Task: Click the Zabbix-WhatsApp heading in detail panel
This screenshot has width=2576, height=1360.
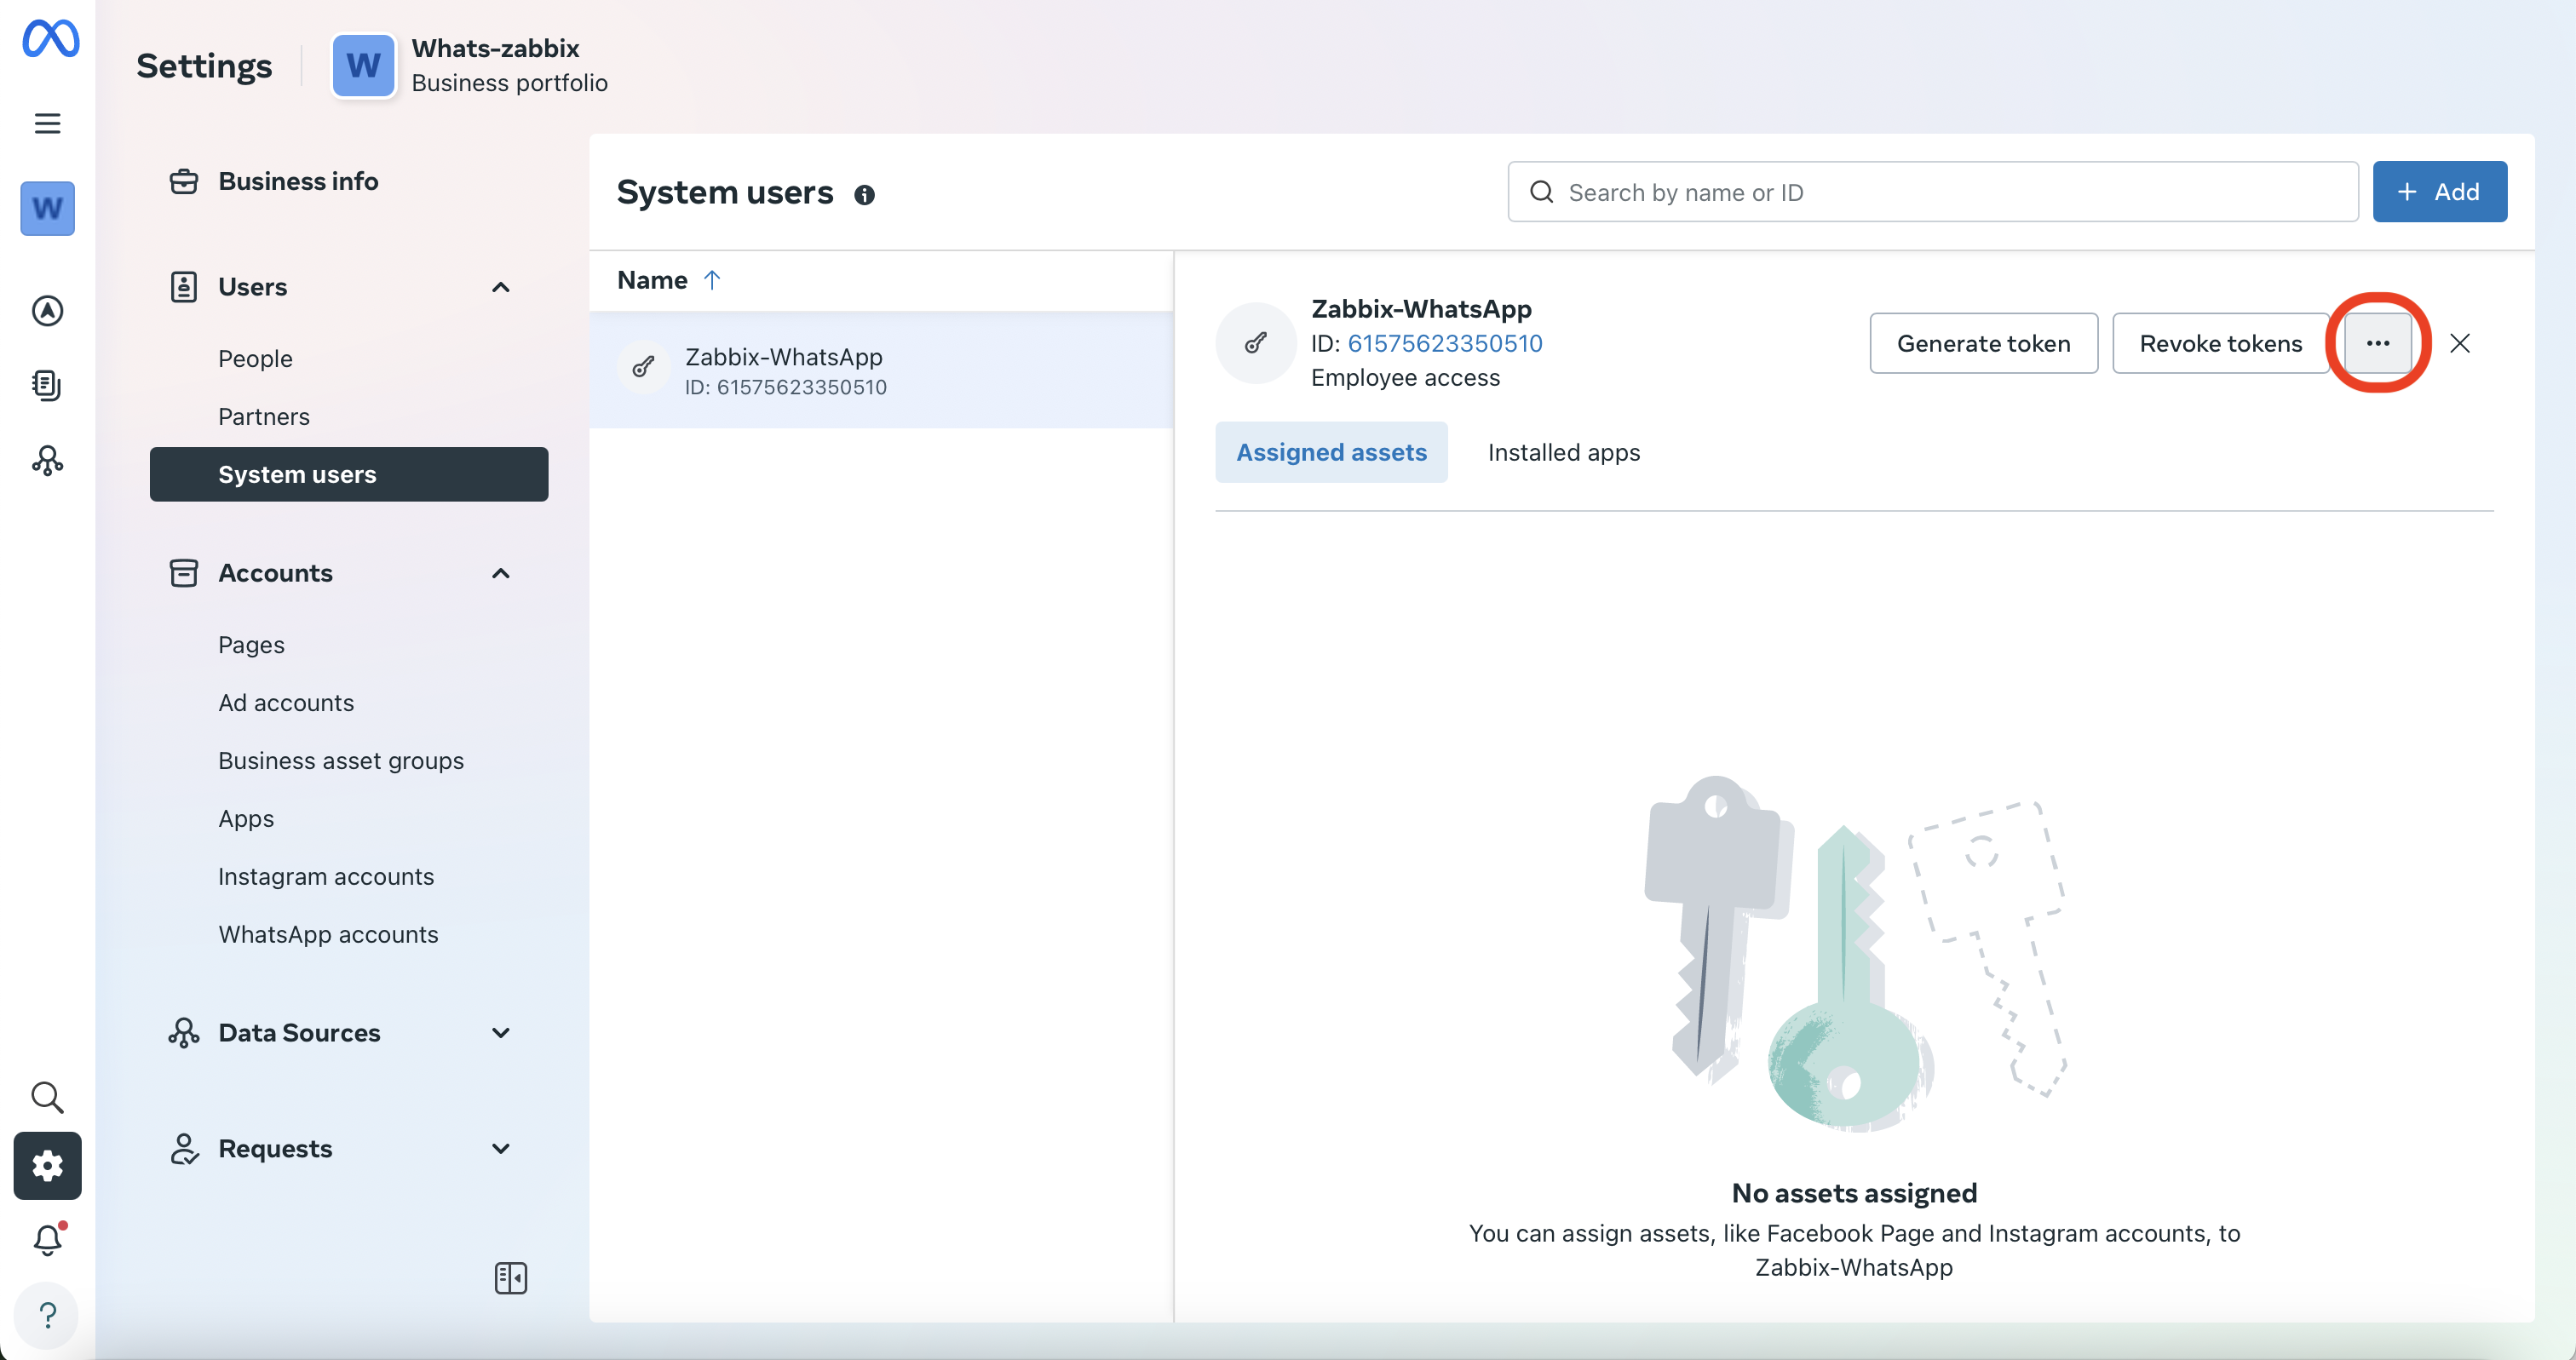Action: coord(1421,309)
